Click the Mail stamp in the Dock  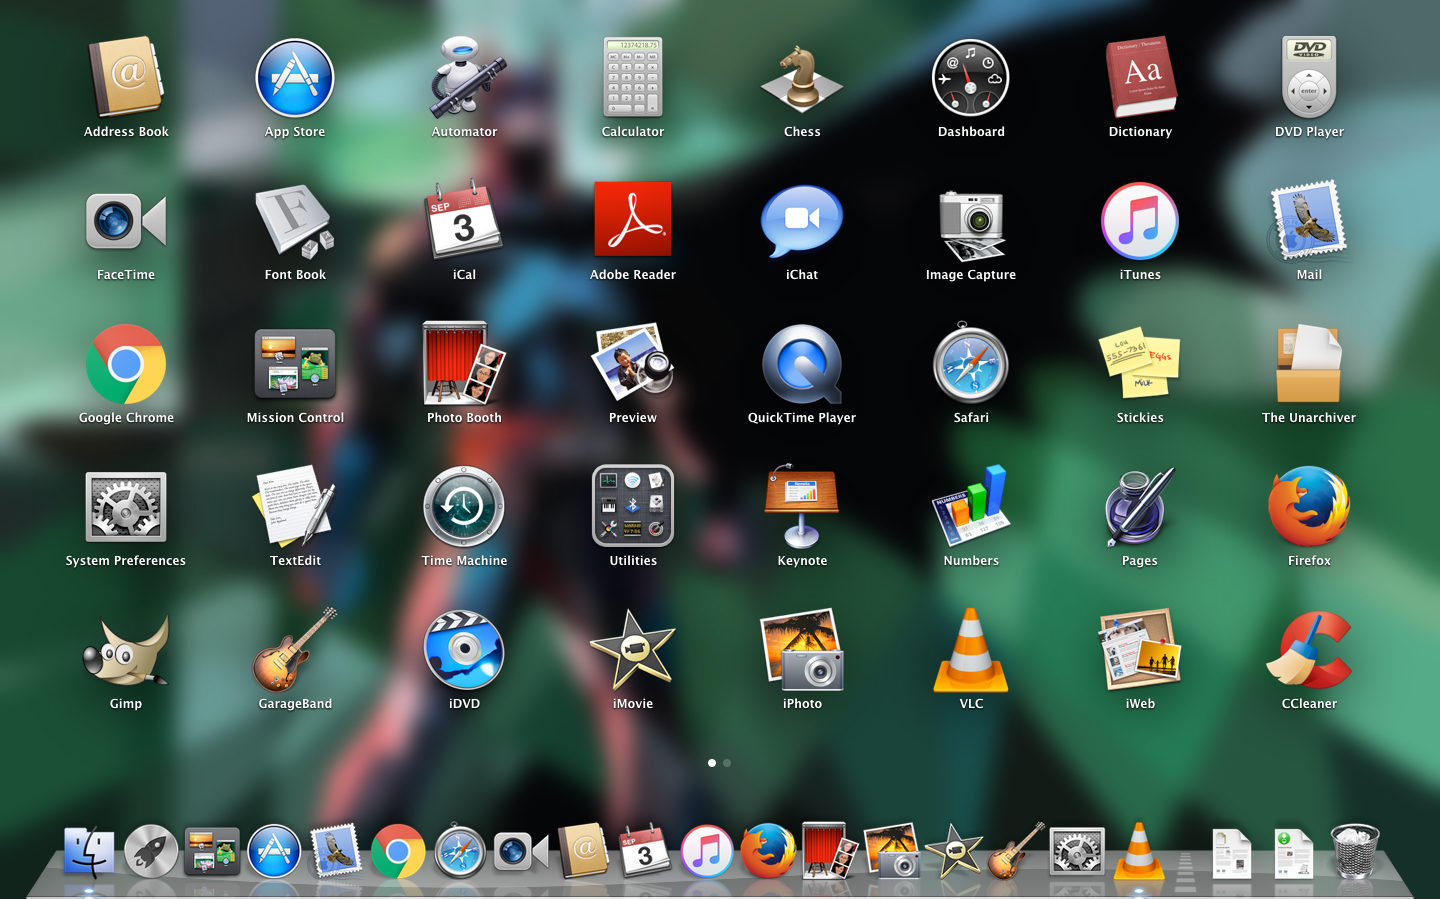point(335,850)
